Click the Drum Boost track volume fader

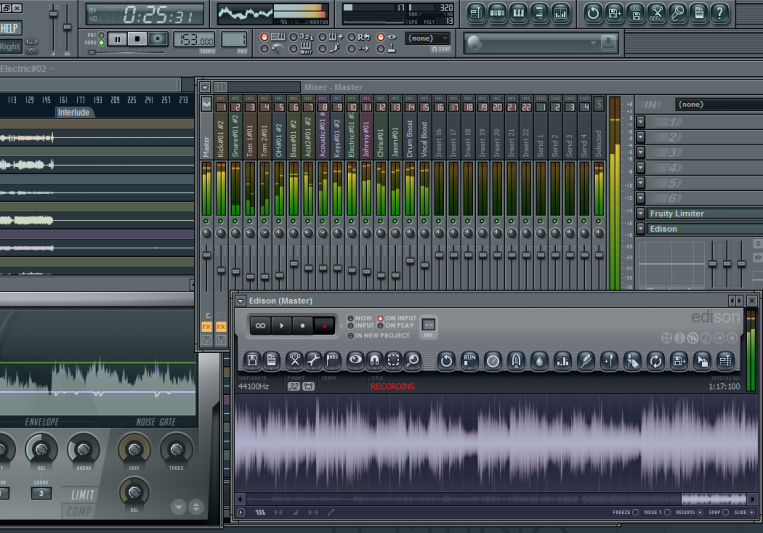[x=410, y=261]
